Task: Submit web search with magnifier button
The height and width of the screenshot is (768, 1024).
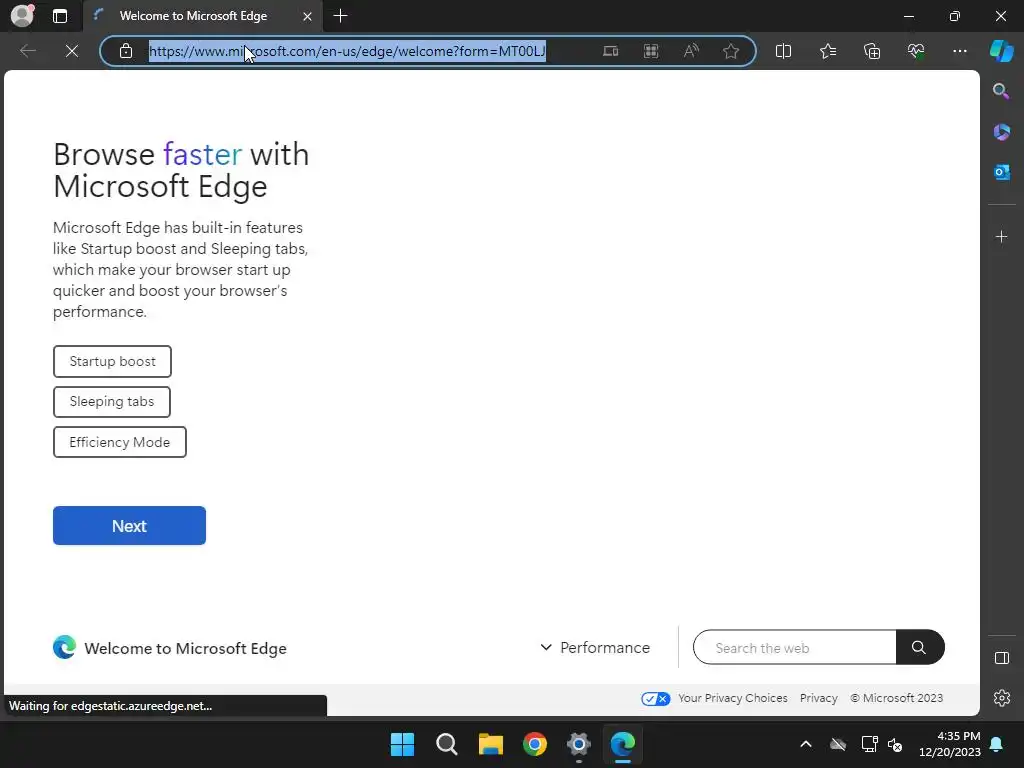Action: (x=920, y=647)
